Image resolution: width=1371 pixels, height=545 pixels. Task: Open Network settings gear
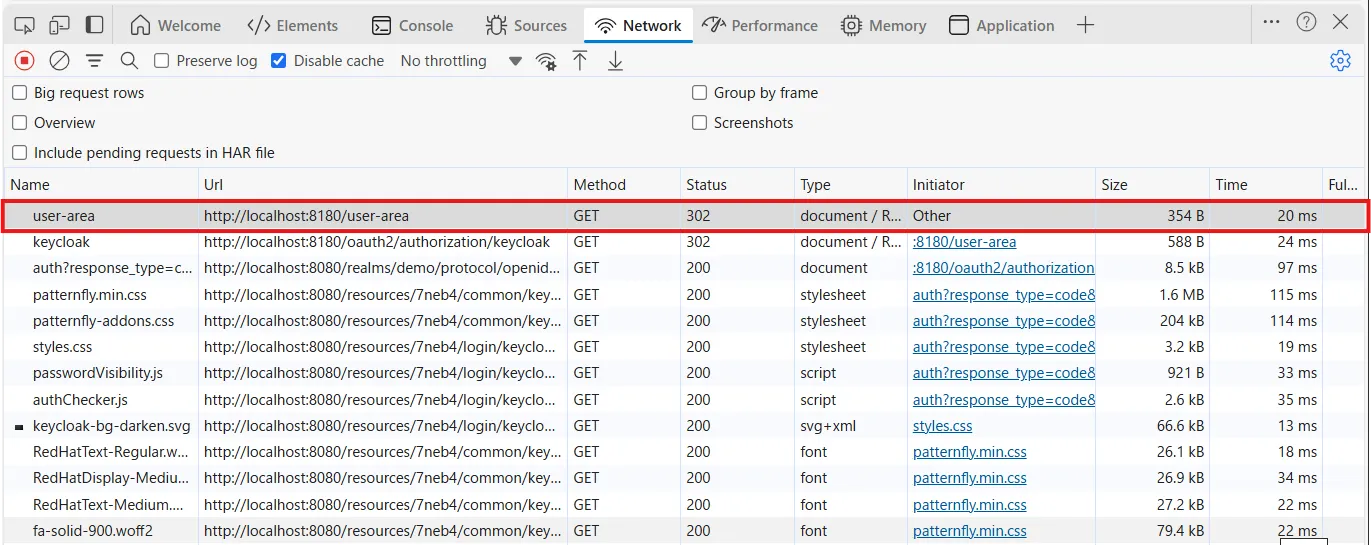pyautogui.click(x=1340, y=61)
